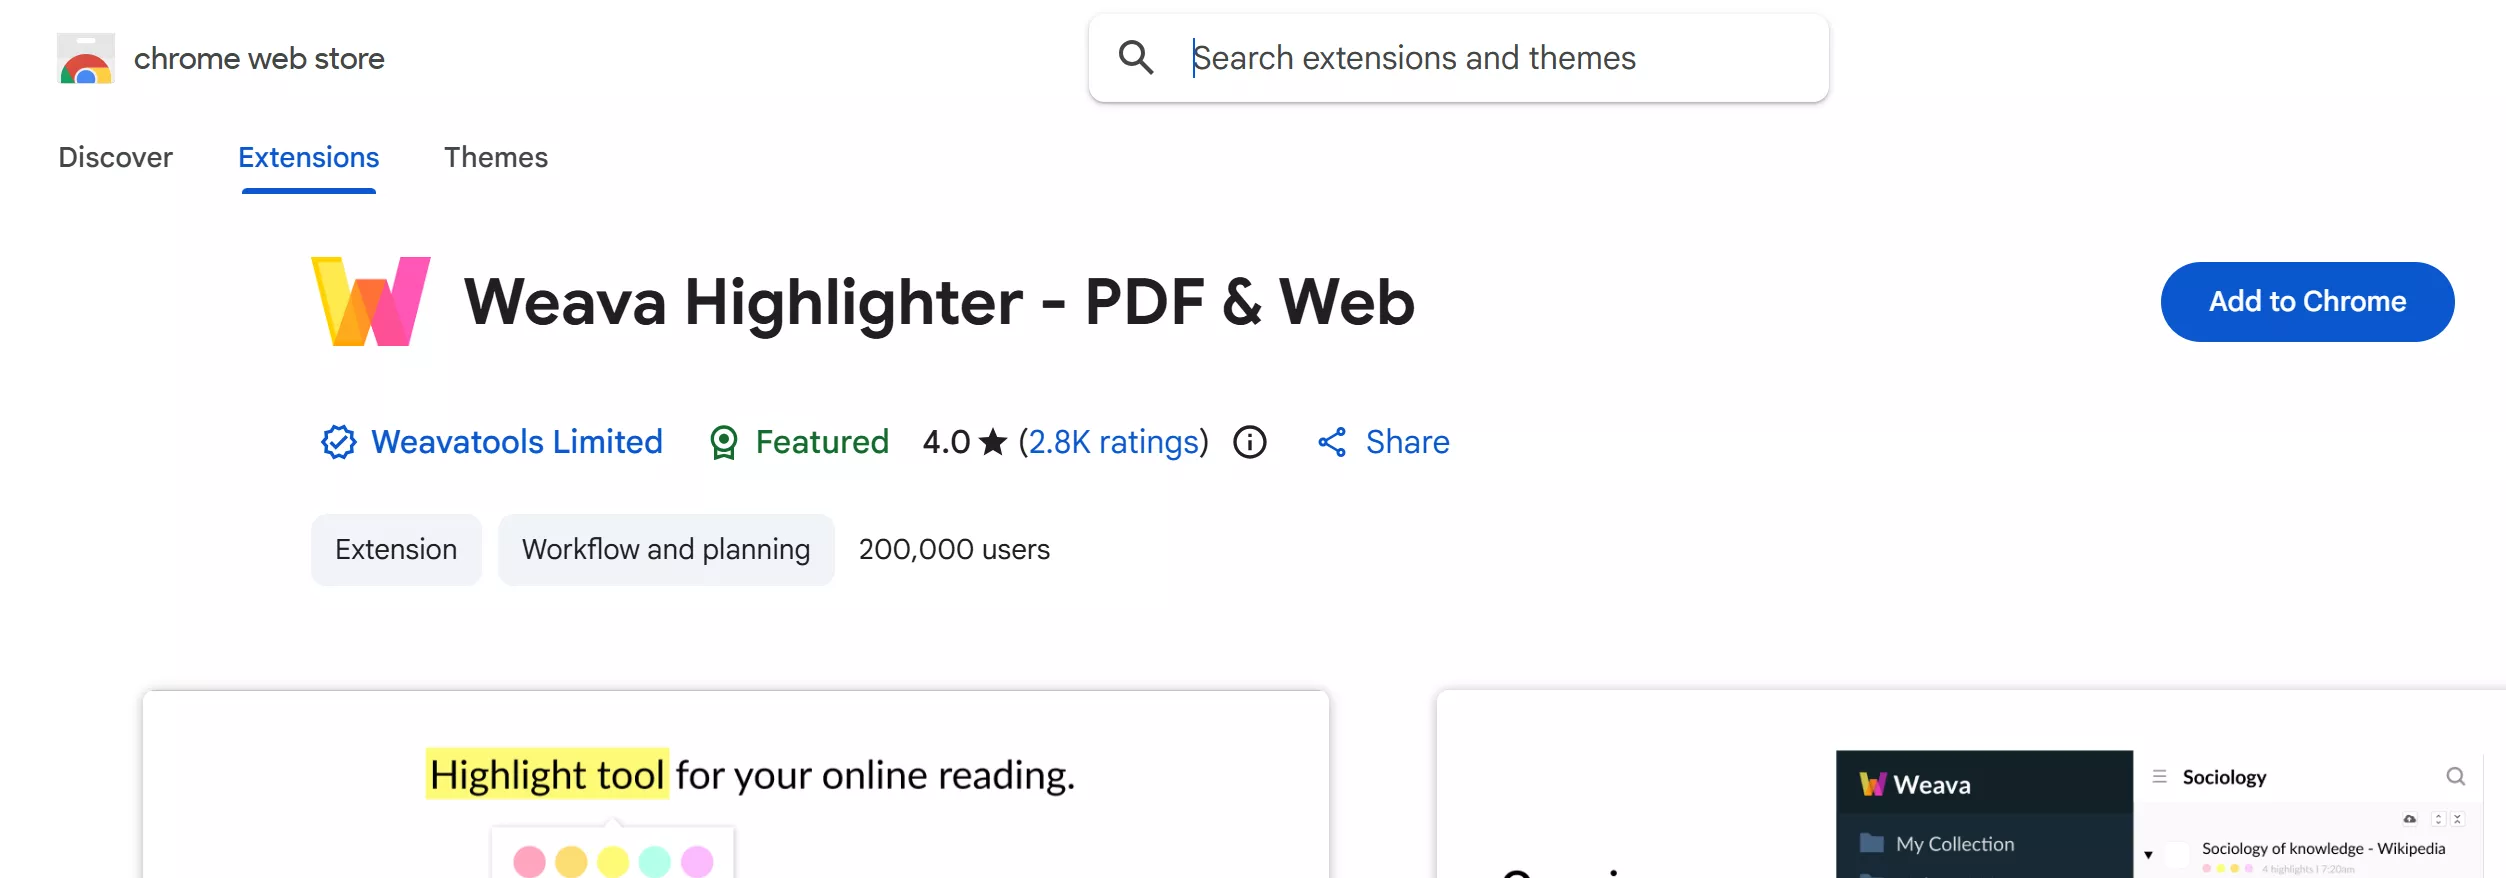Click the Featured label
Screen dimensions: 2506x878
pos(822,442)
